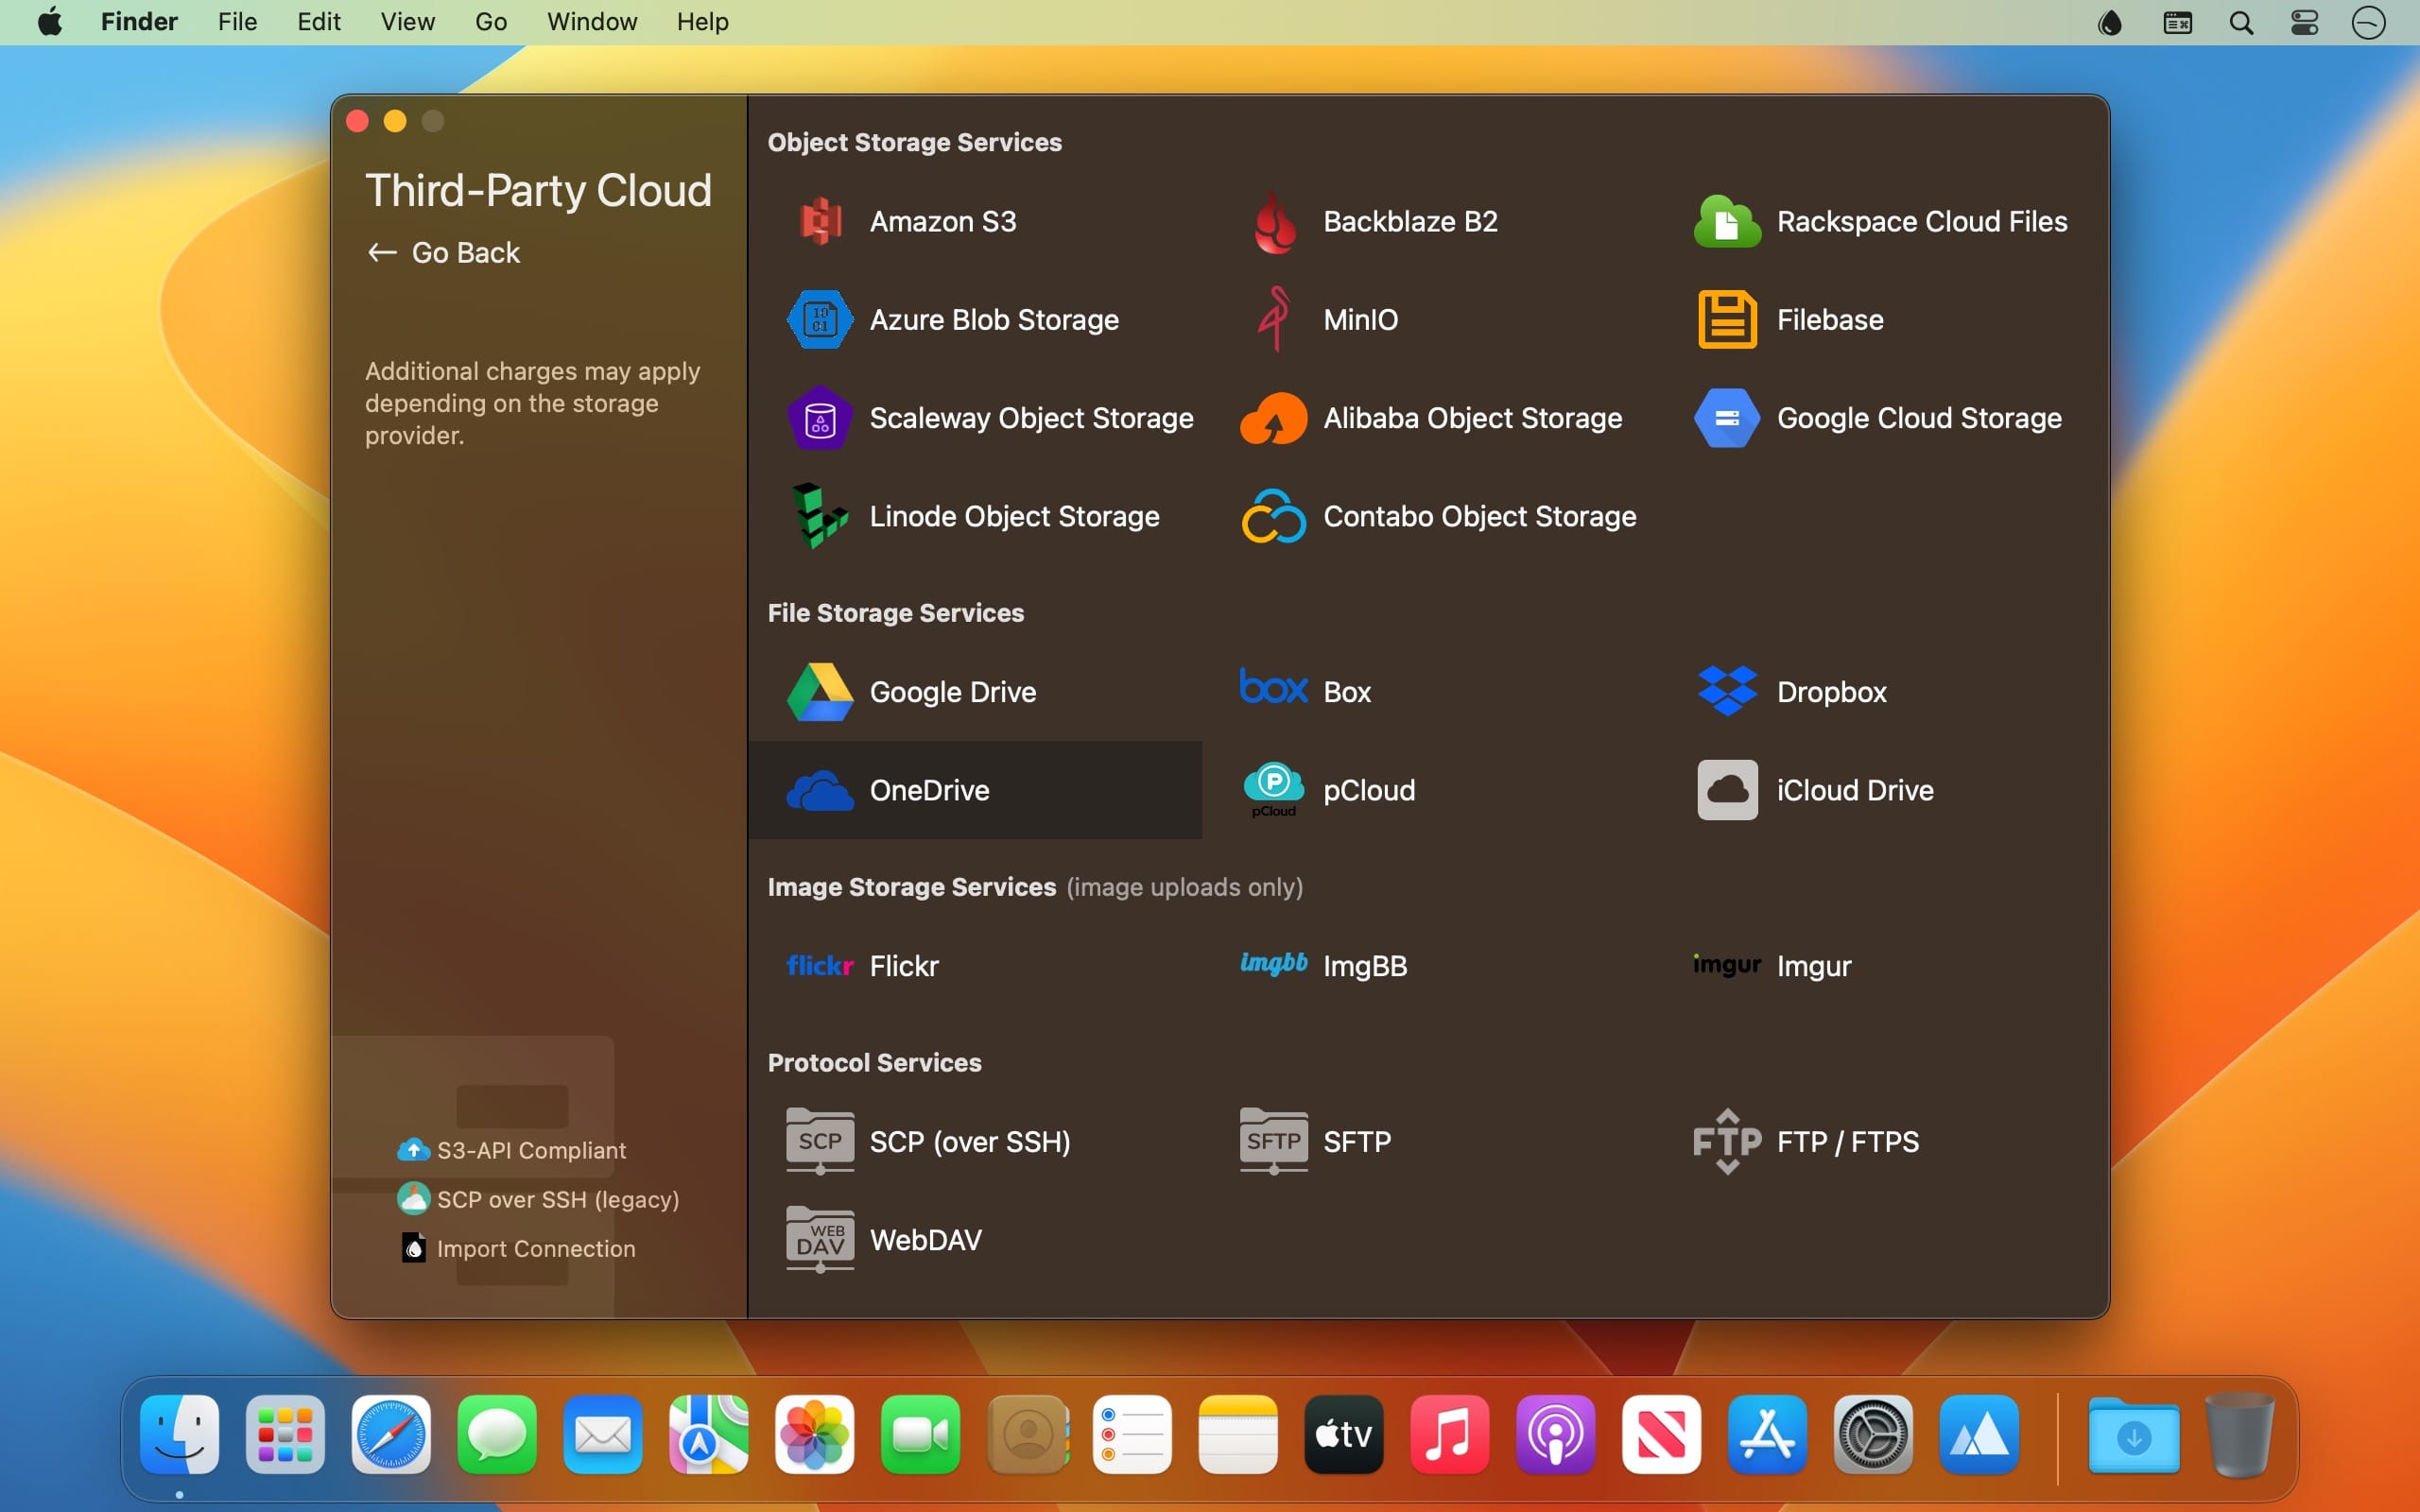Open the File menu
Viewport: 2420px width, 1512px height.
(x=237, y=22)
